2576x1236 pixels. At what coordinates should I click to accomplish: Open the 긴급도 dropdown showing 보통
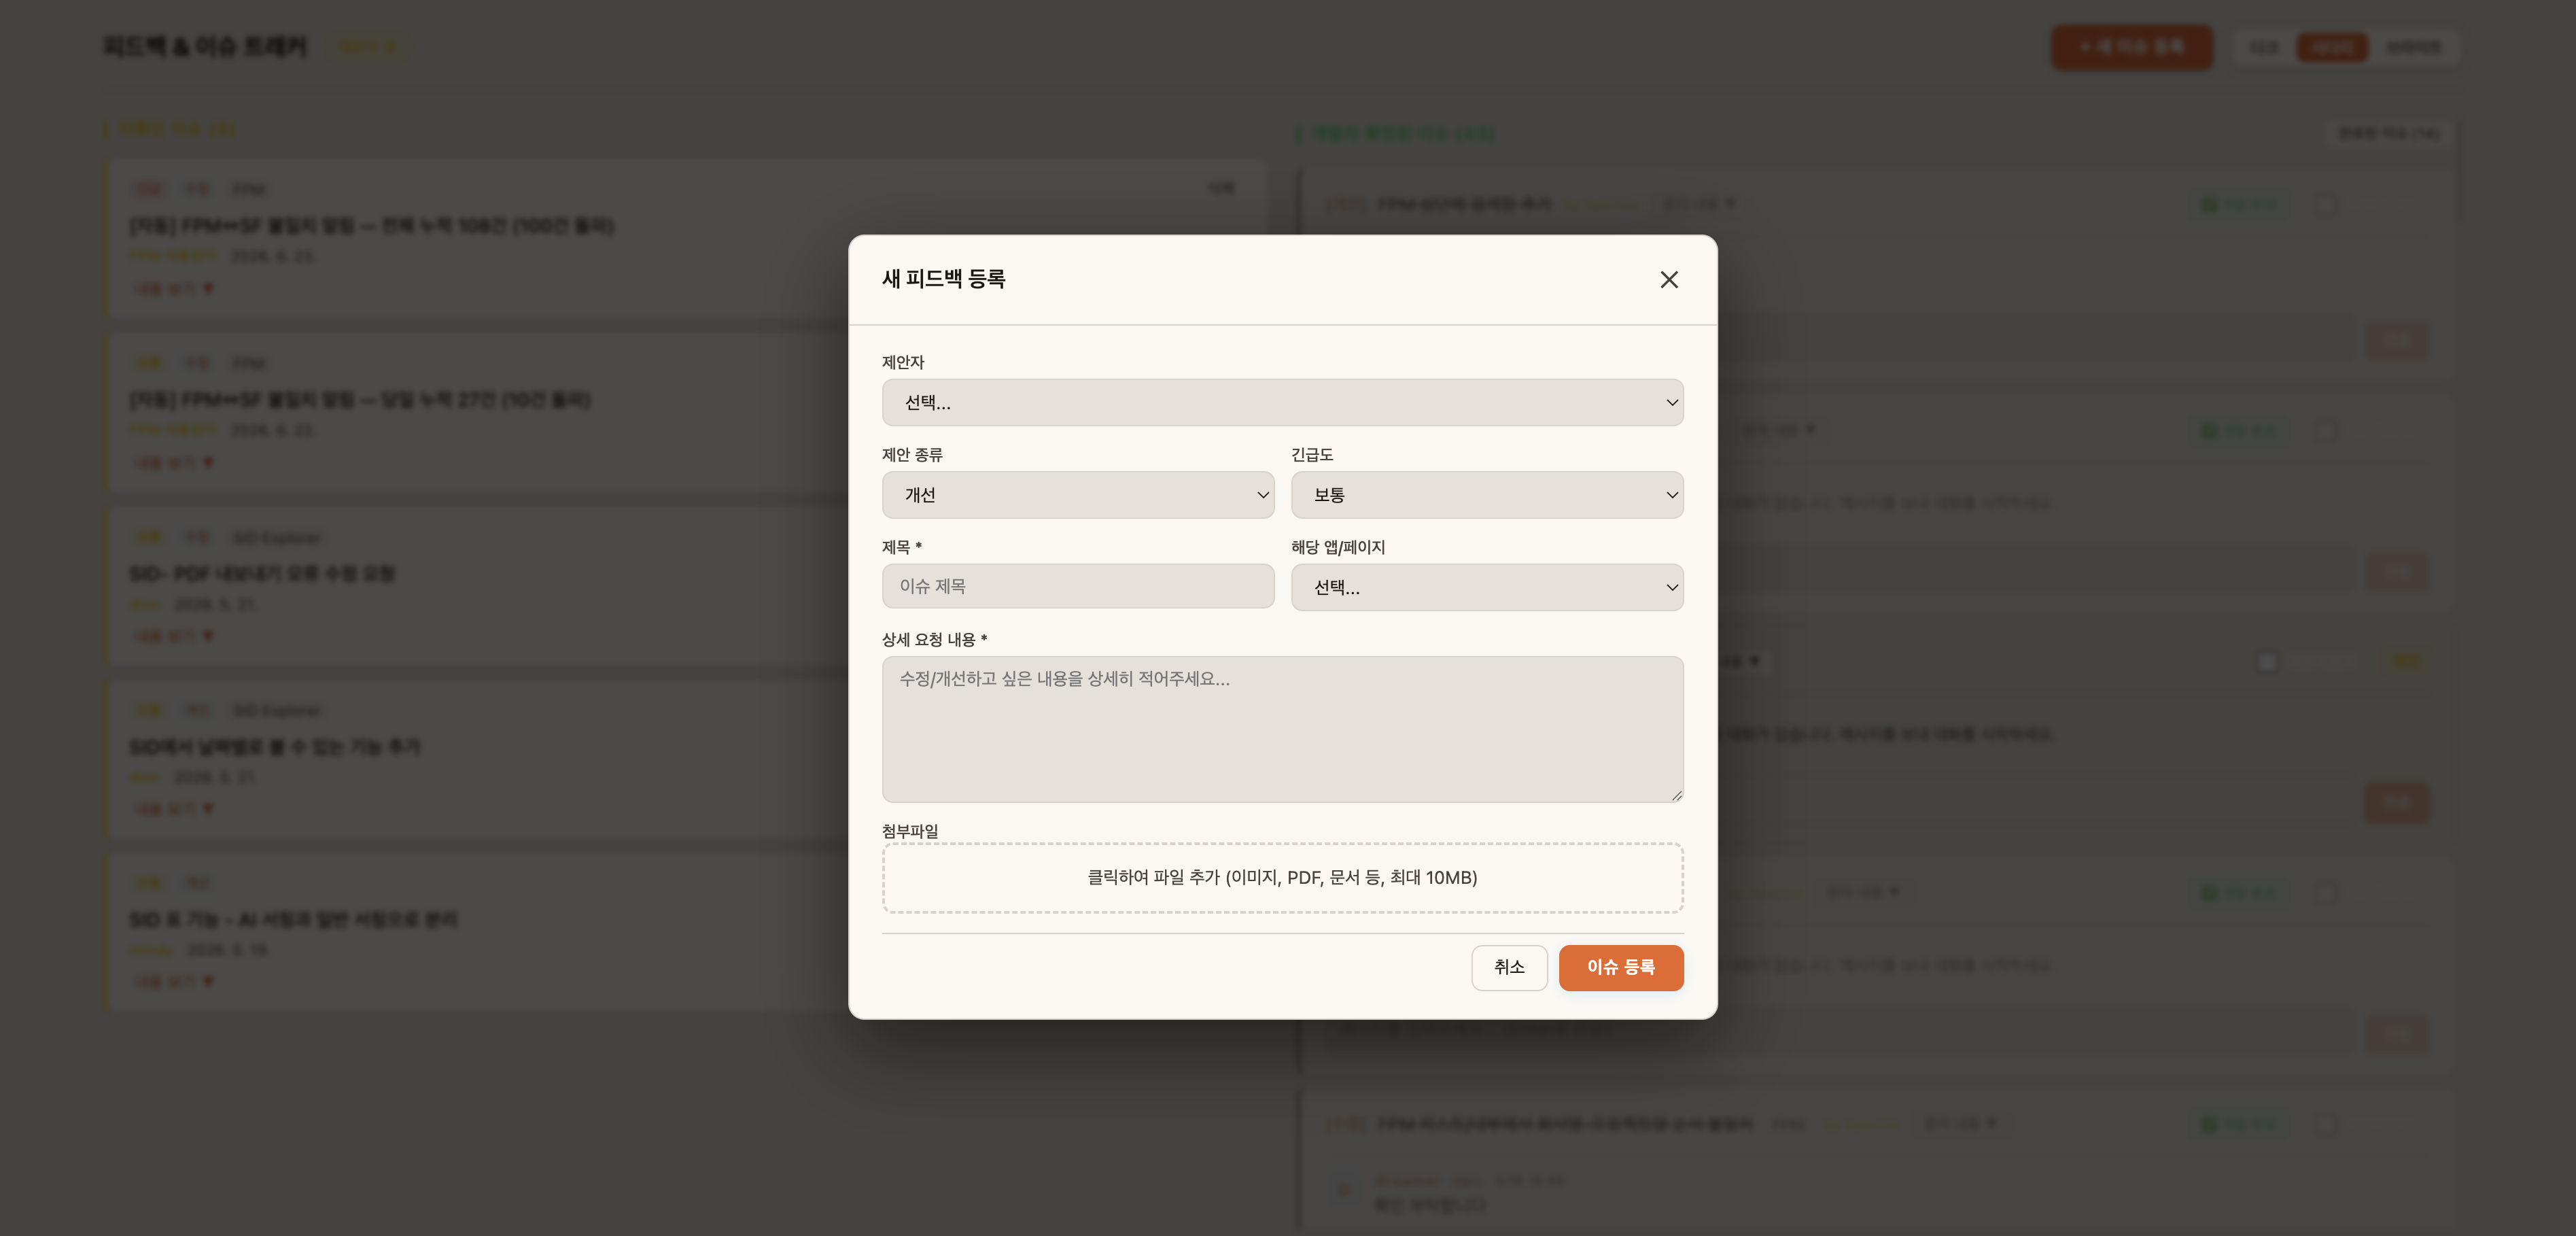pos(1487,495)
